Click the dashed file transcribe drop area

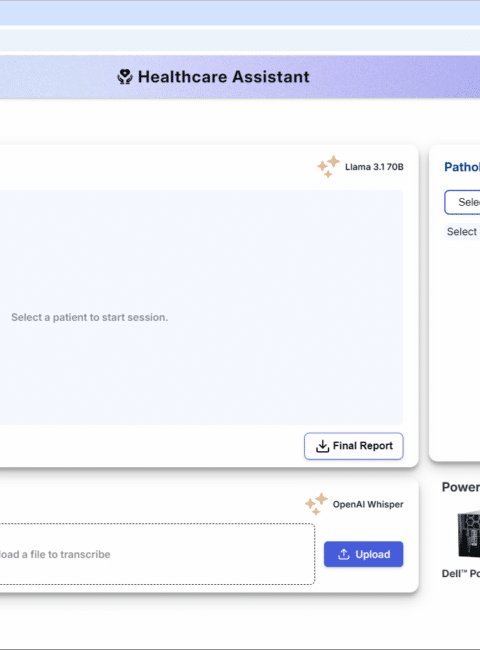pyautogui.click(x=157, y=554)
